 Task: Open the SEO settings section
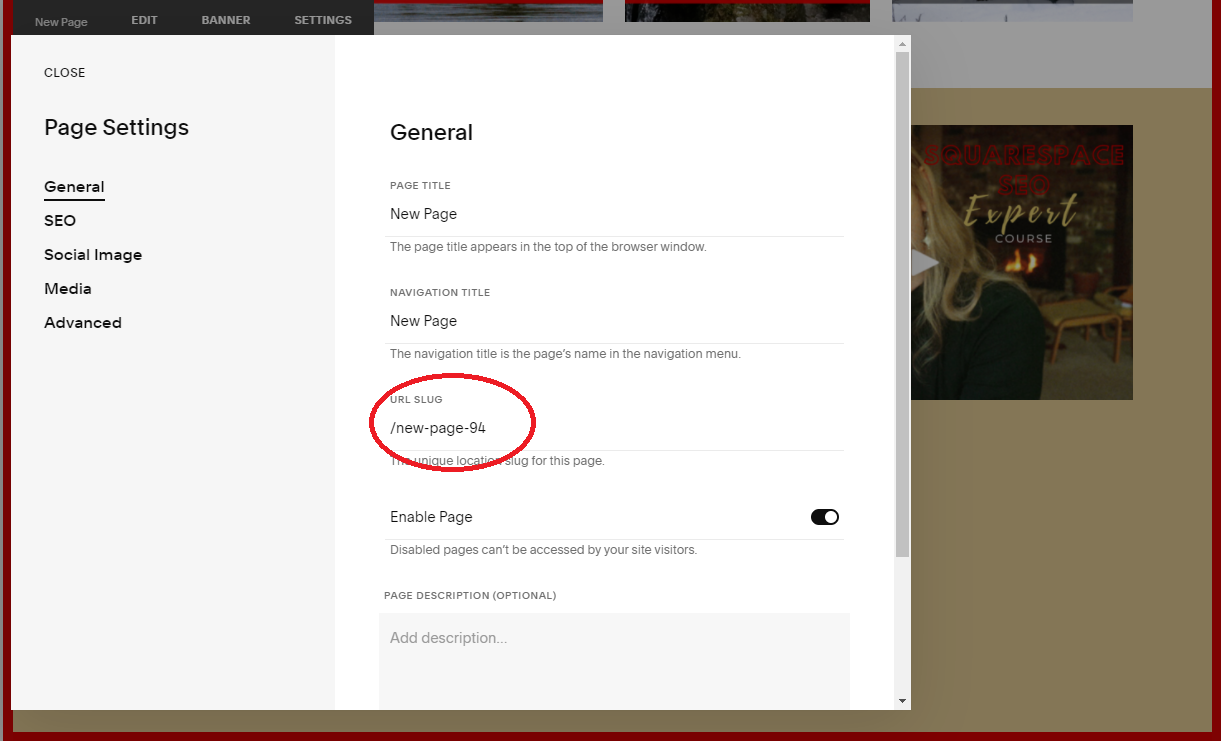tap(60, 221)
